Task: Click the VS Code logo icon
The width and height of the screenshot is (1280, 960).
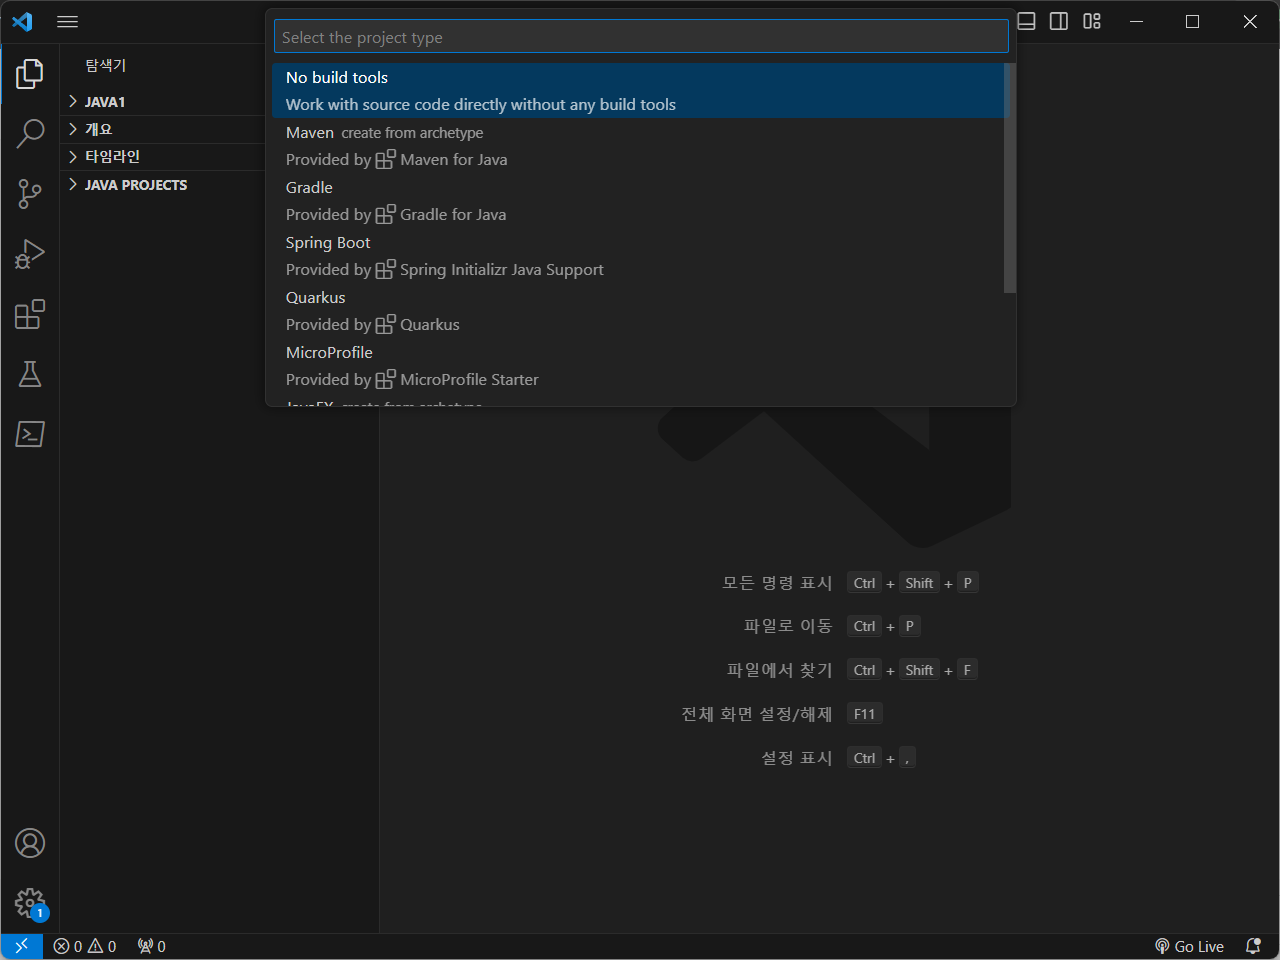Action: tap(22, 21)
